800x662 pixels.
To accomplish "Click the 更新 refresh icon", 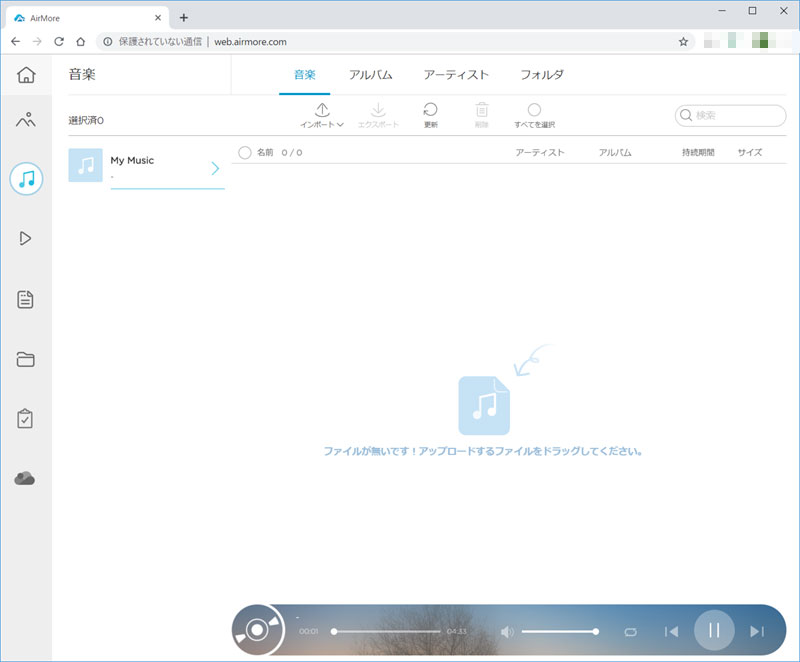I will click(430, 110).
